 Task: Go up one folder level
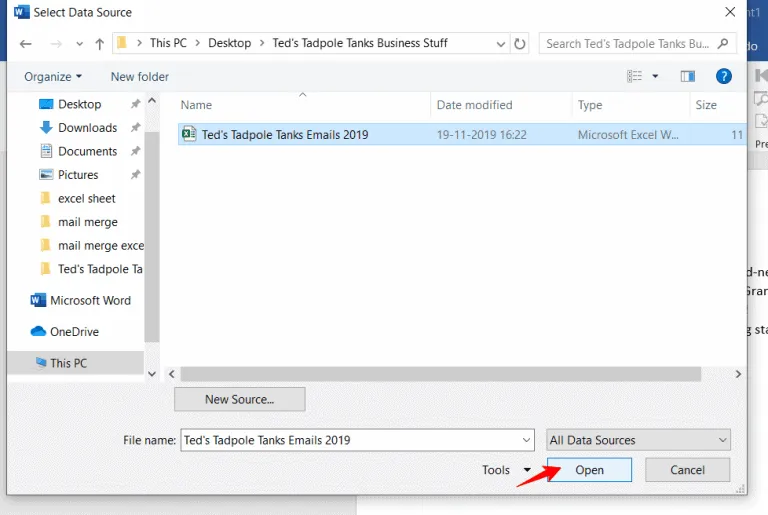[99, 44]
